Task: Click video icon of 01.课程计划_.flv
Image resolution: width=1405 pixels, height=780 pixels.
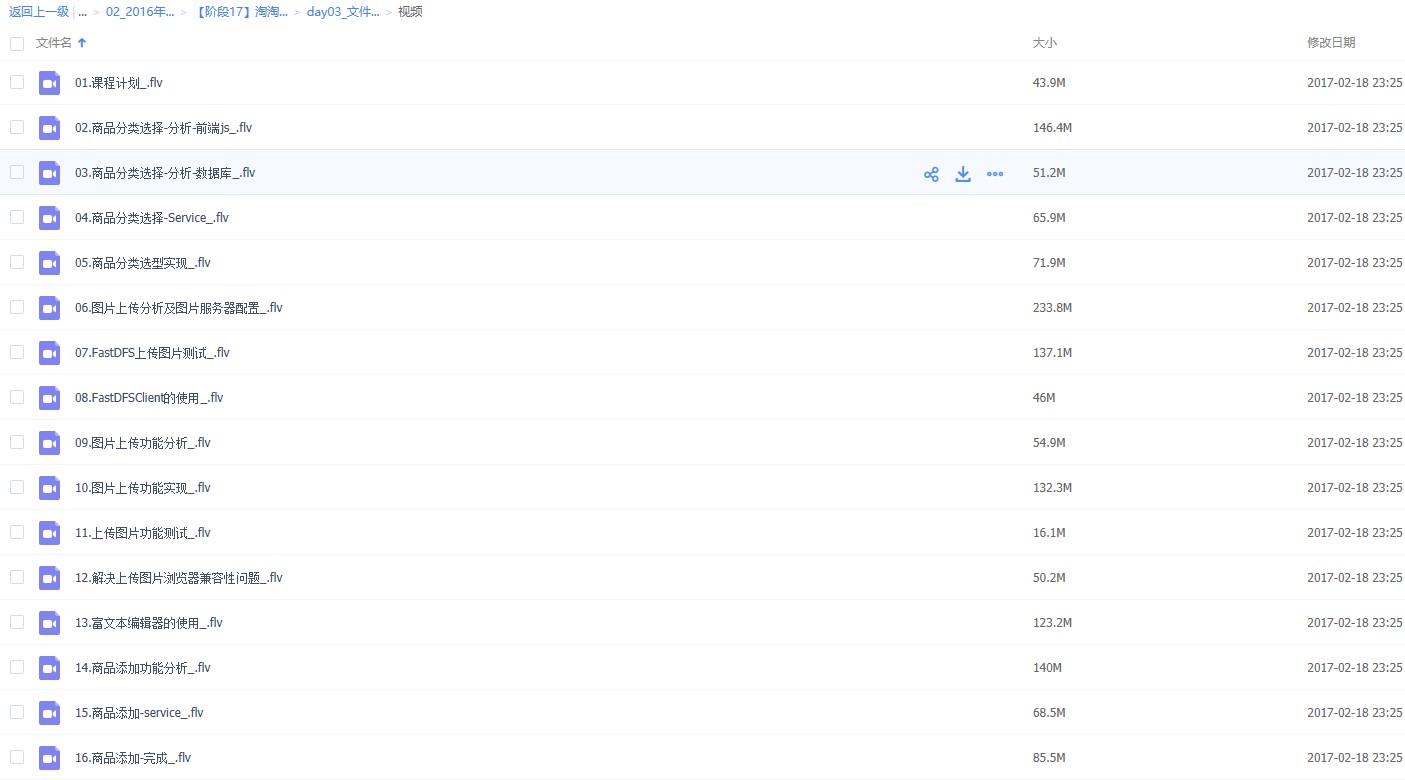Action: pos(50,83)
